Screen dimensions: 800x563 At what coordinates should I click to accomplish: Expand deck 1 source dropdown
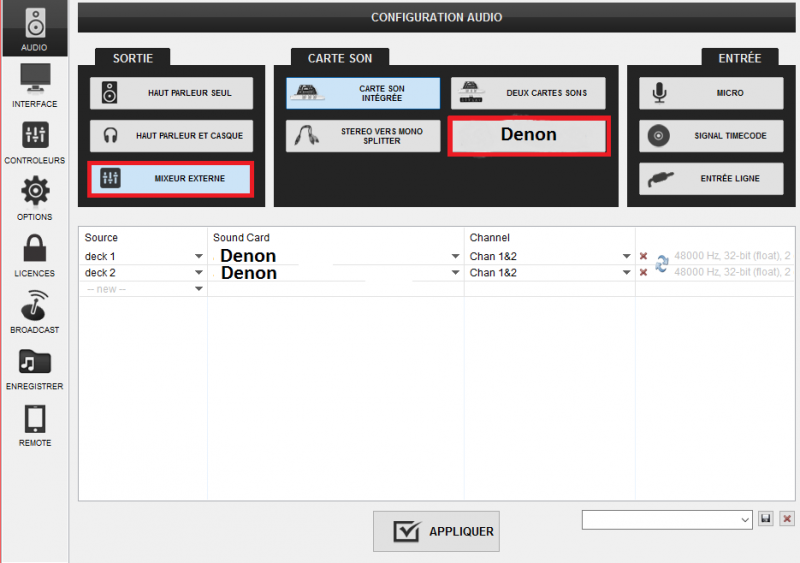199,256
